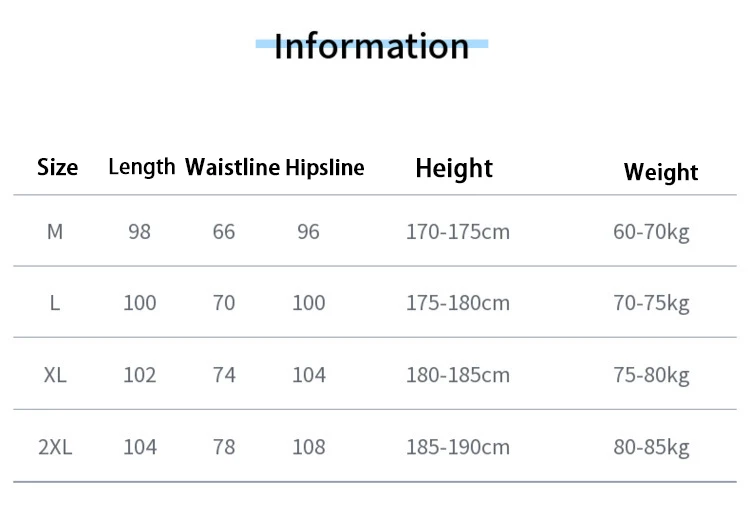Image resolution: width=750 pixels, height=516 pixels.
Task: Select the M size row label
Action: pyautogui.click(x=55, y=232)
